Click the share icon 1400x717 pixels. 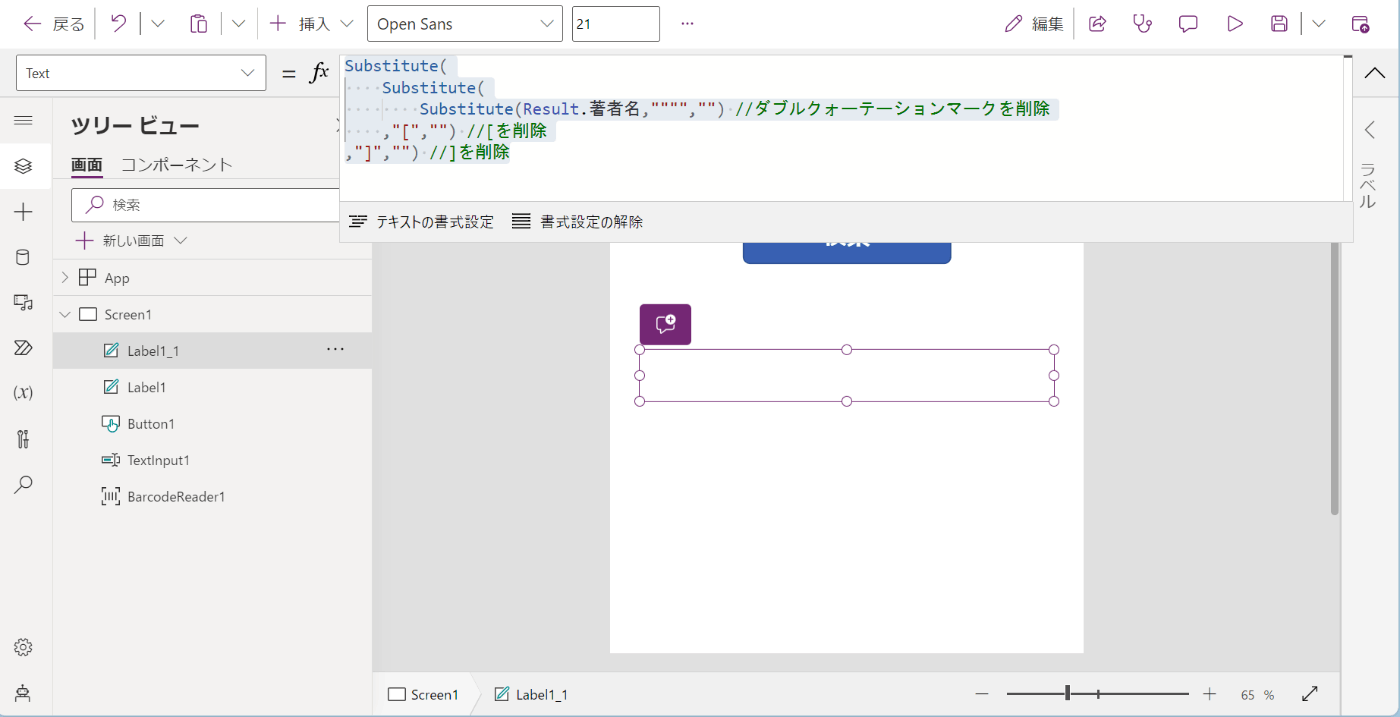pyautogui.click(x=1097, y=24)
